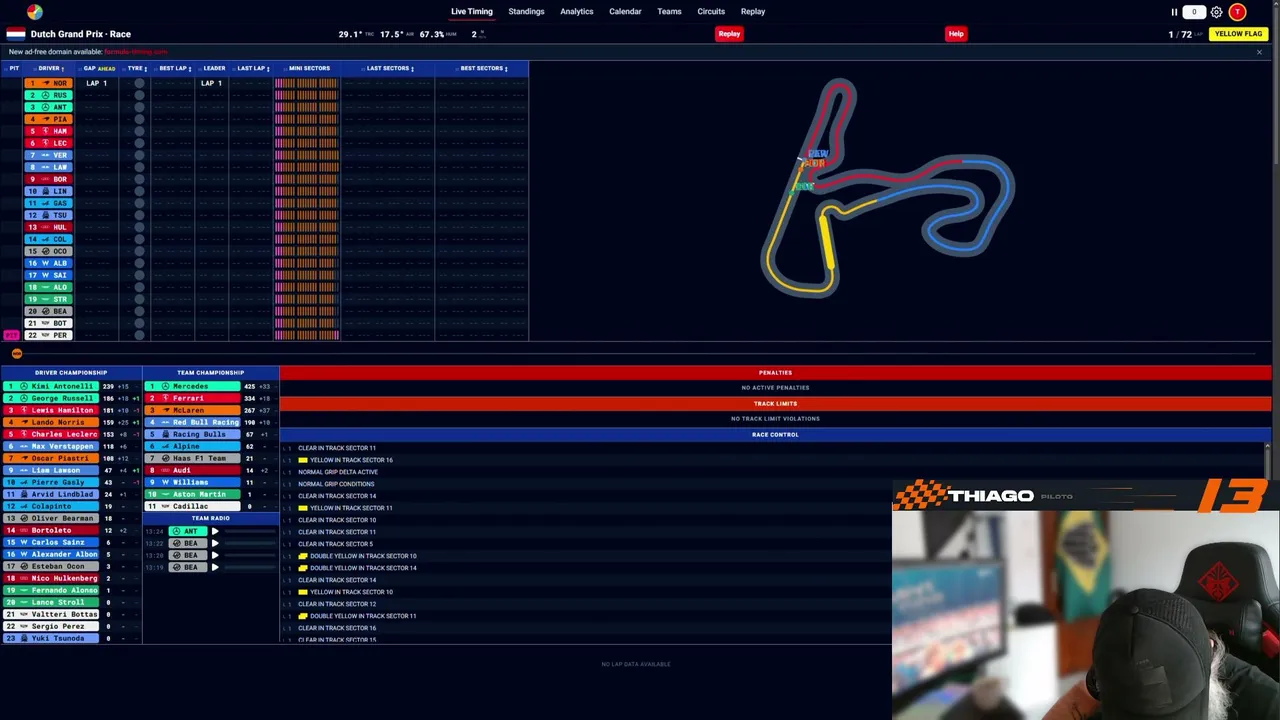Click the pink PIT badge beside PER
Image resolution: width=1280 pixels, height=720 pixels.
click(x=11, y=335)
